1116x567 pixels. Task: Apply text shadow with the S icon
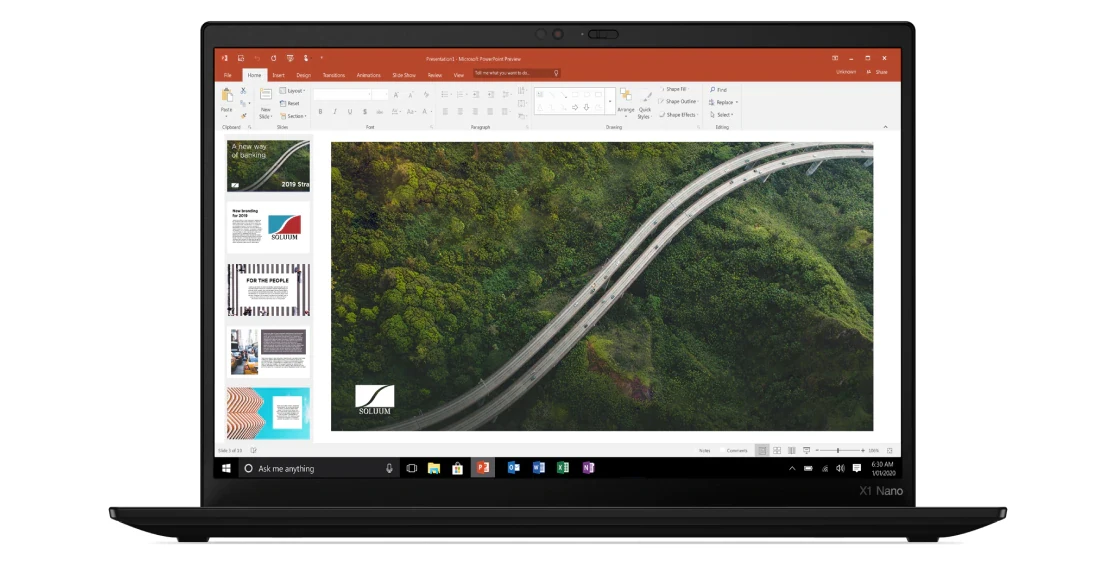tap(365, 112)
